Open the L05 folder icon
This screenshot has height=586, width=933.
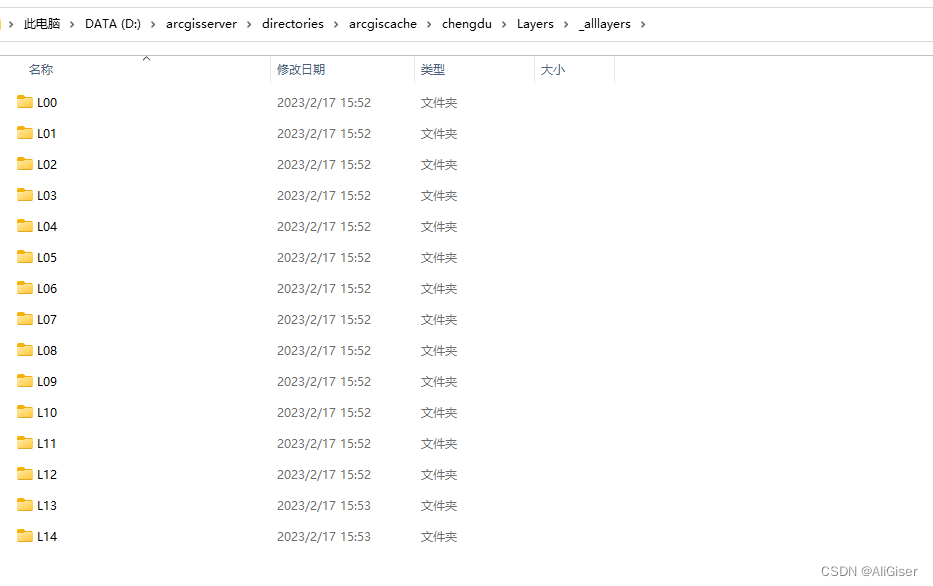(x=25, y=257)
